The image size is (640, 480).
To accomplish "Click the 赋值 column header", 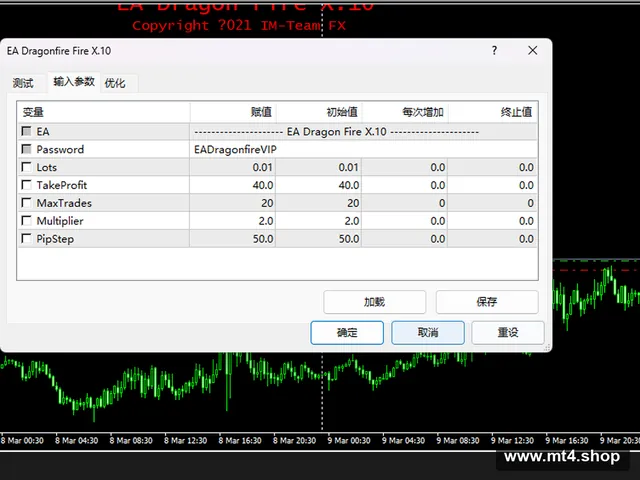I will (x=233, y=112).
